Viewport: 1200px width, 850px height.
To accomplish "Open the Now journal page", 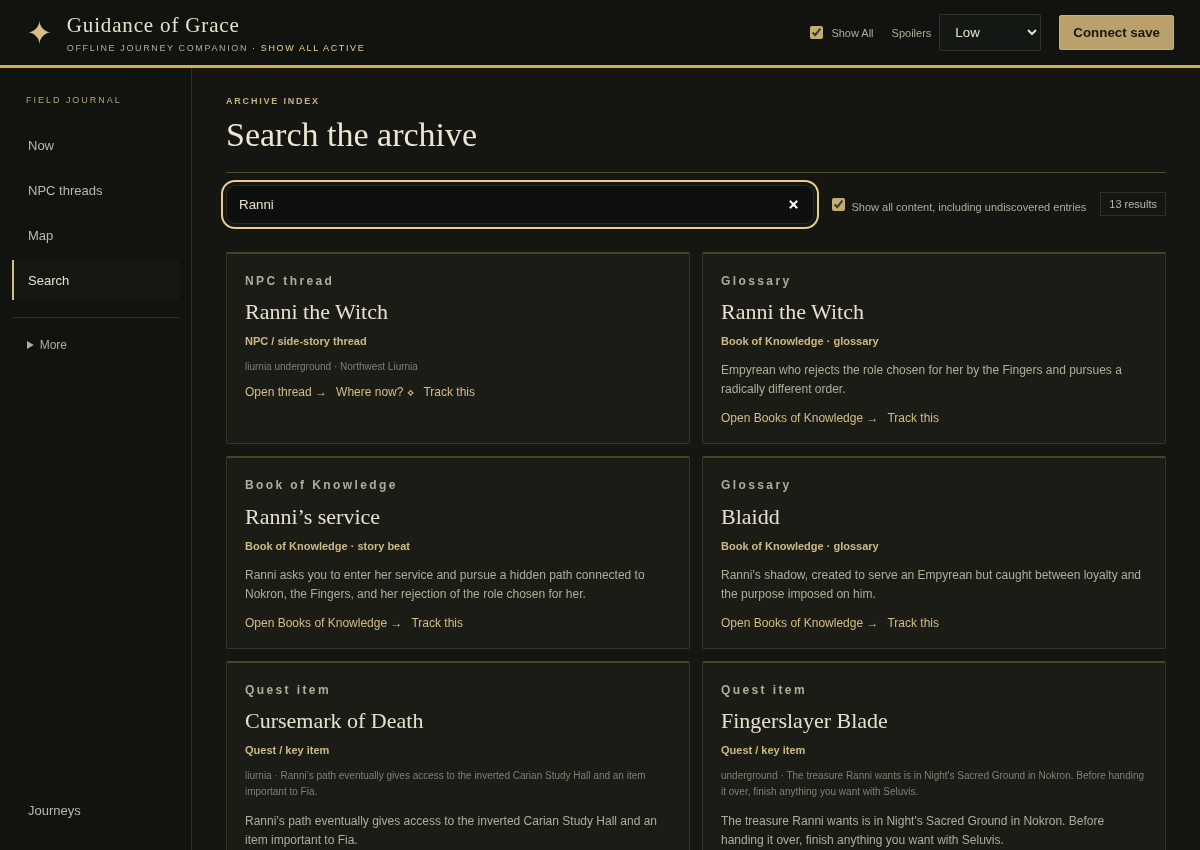I will point(96,145).
